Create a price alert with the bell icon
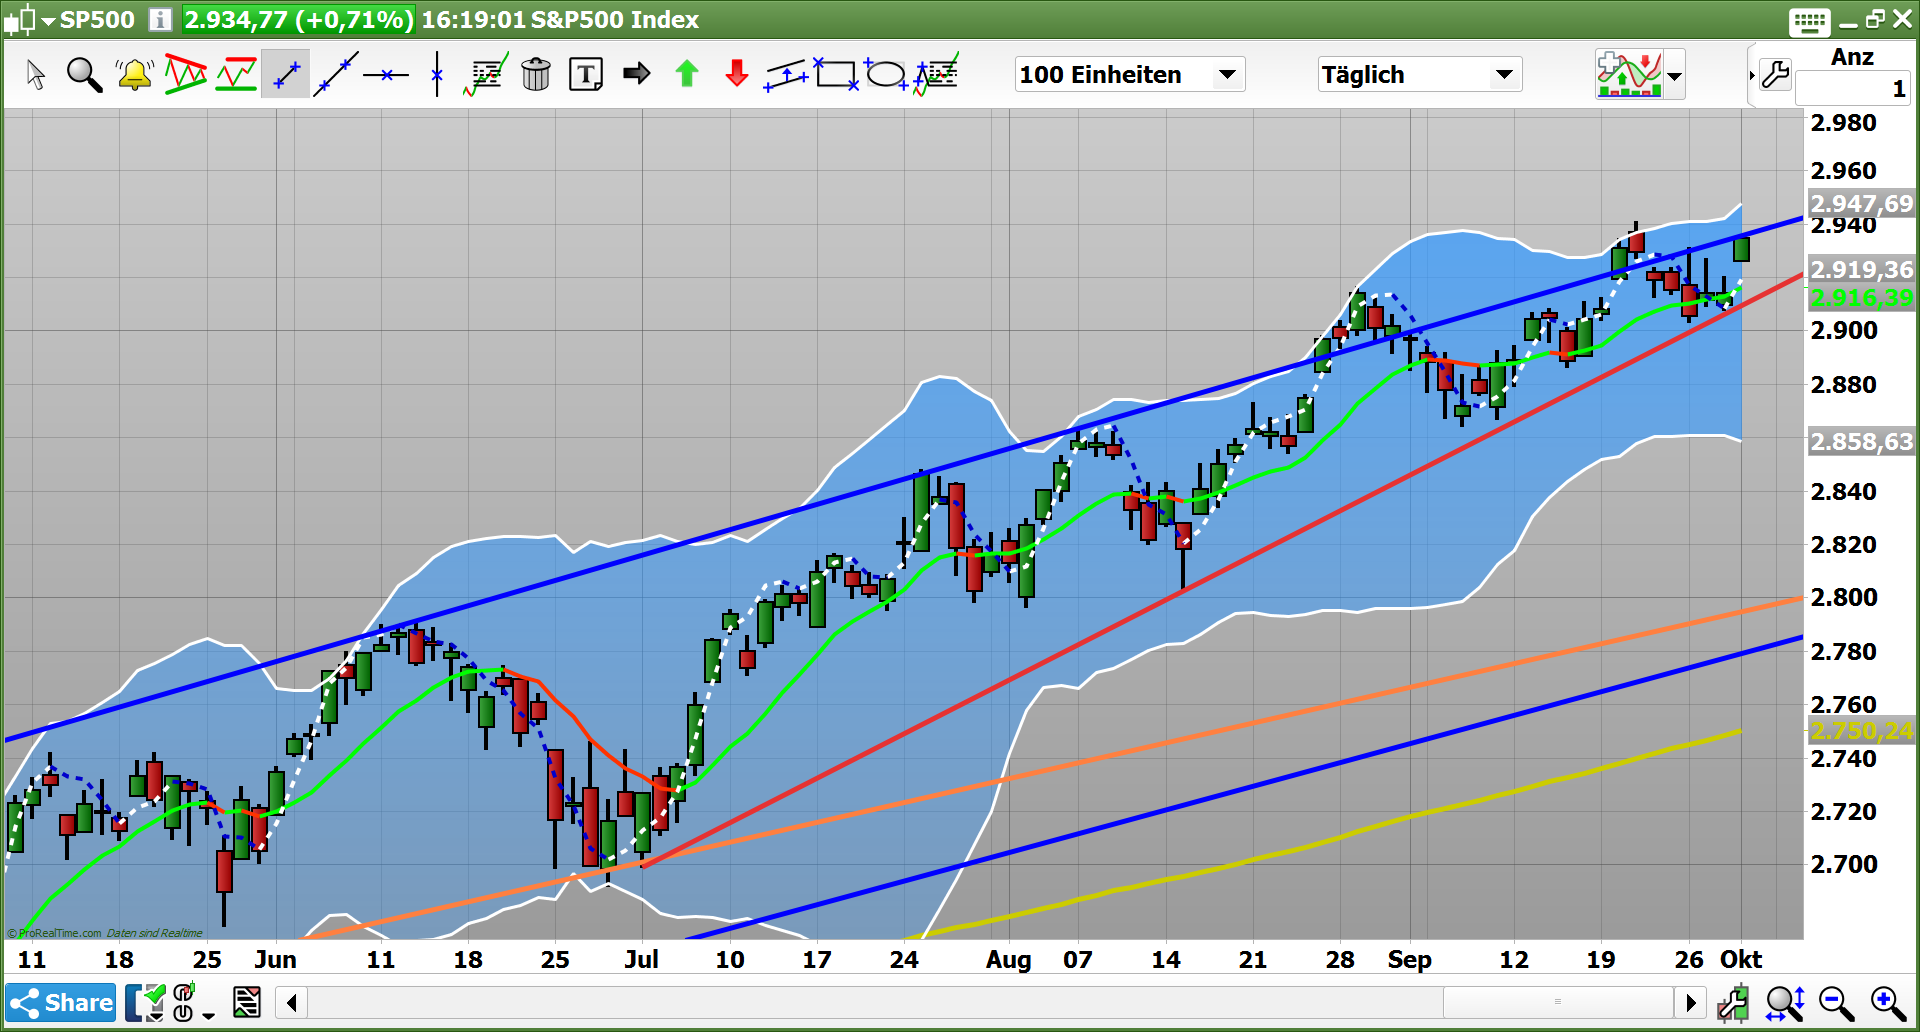 click(134, 75)
